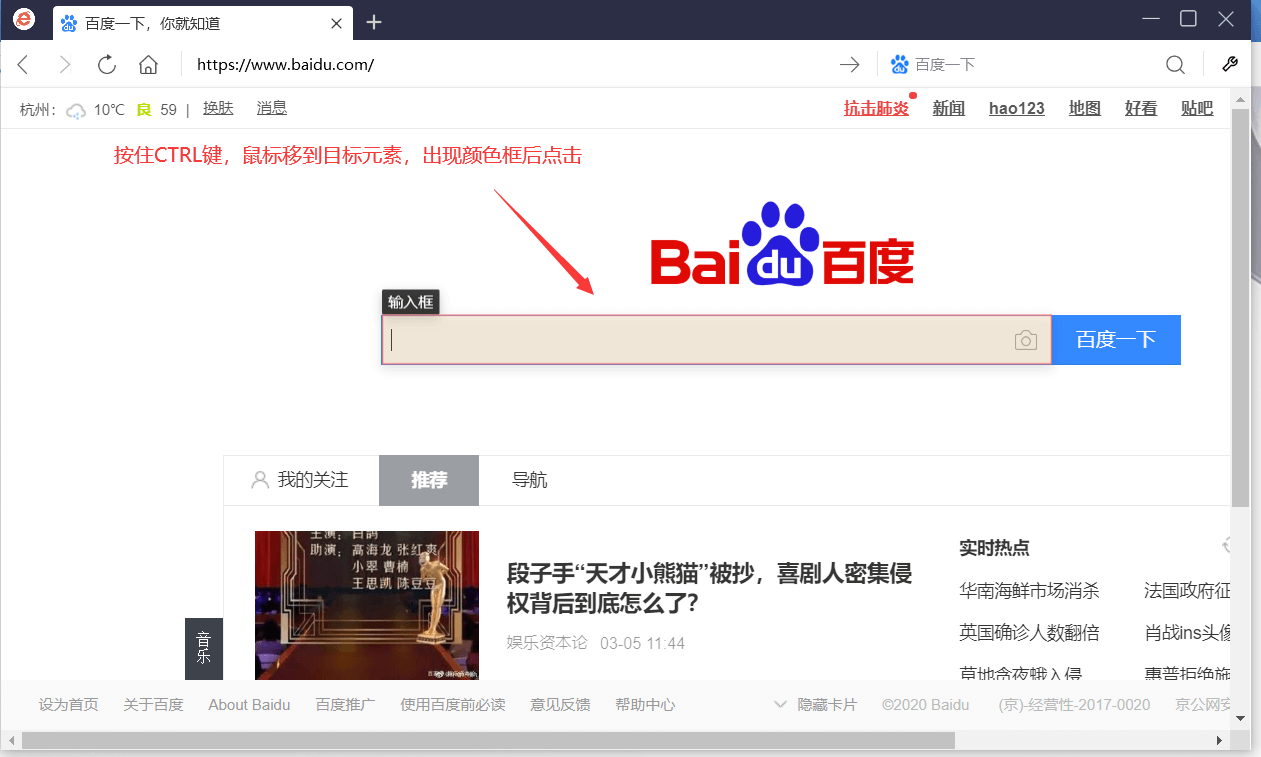Click 意见反馈 footer link
The width and height of the screenshot is (1261, 757).
pos(560,705)
